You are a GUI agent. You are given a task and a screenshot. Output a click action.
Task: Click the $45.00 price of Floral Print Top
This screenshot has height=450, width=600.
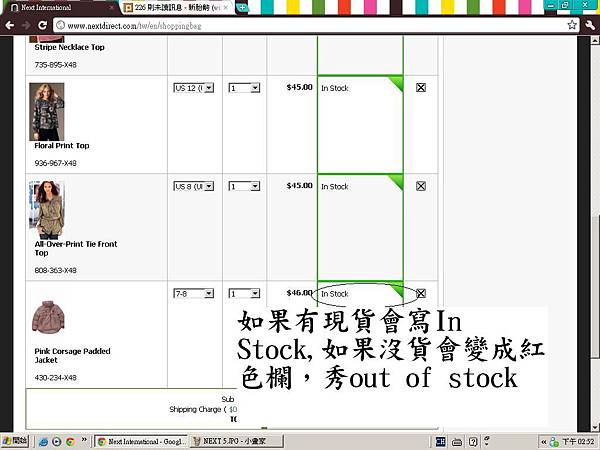tap(299, 87)
